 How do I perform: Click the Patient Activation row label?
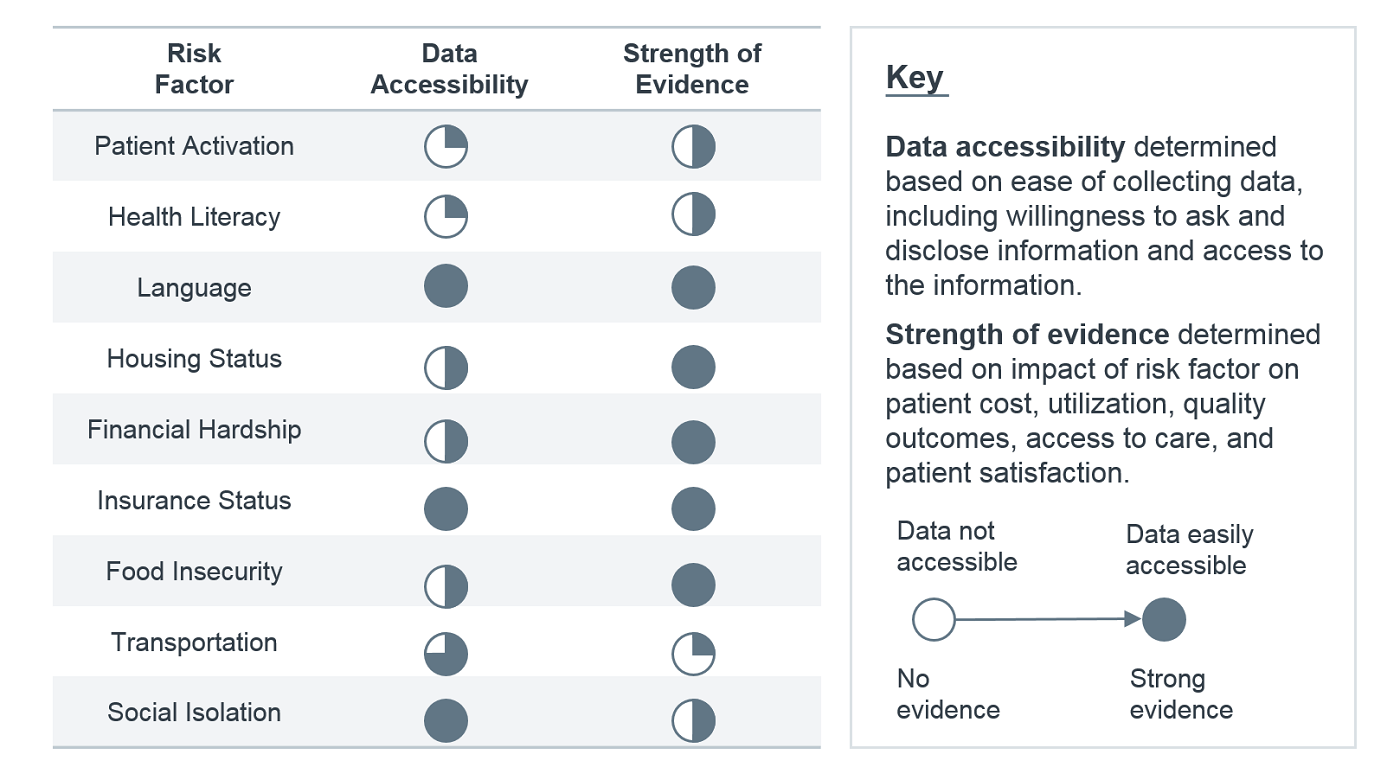(194, 146)
